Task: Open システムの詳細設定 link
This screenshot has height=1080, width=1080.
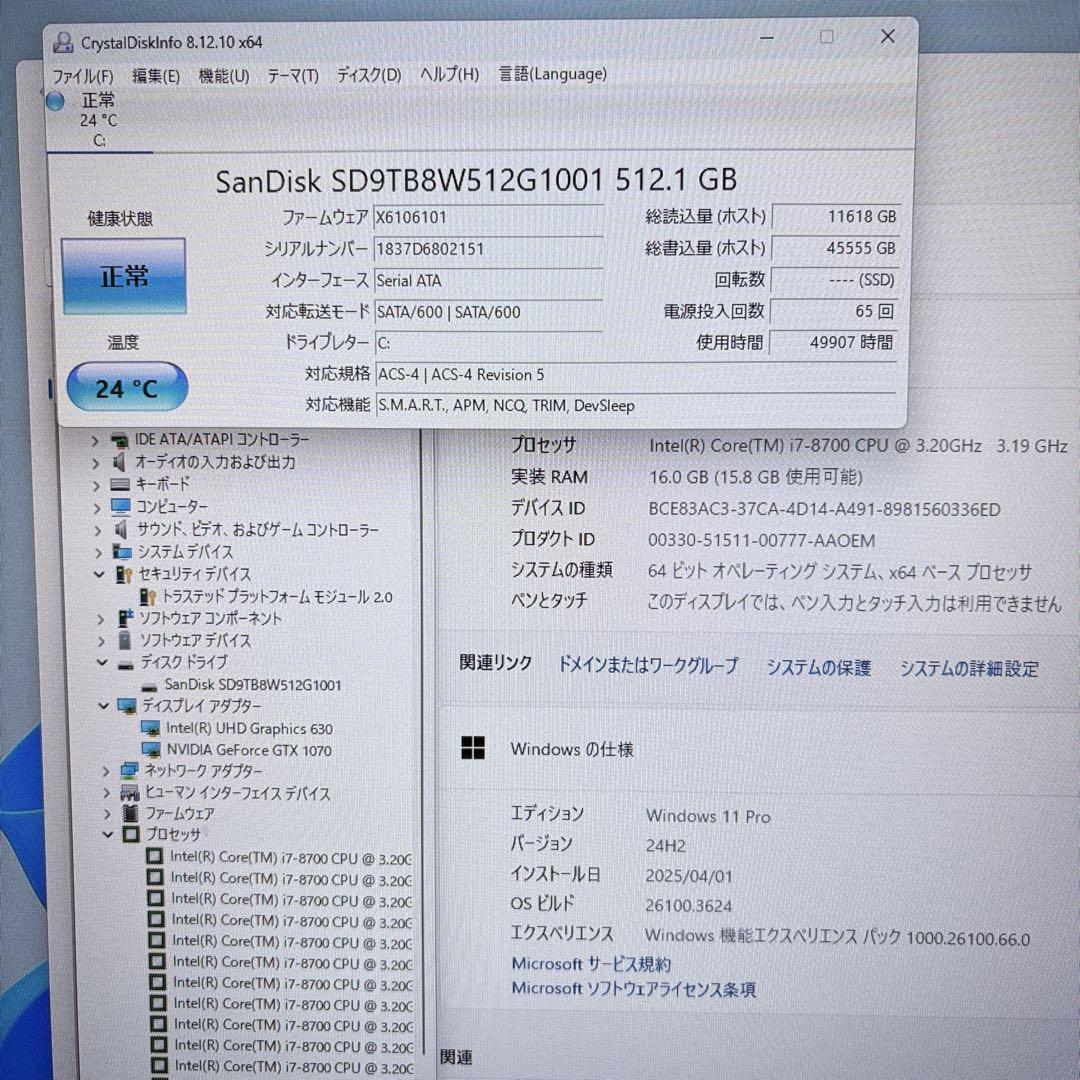Action: (x=969, y=669)
